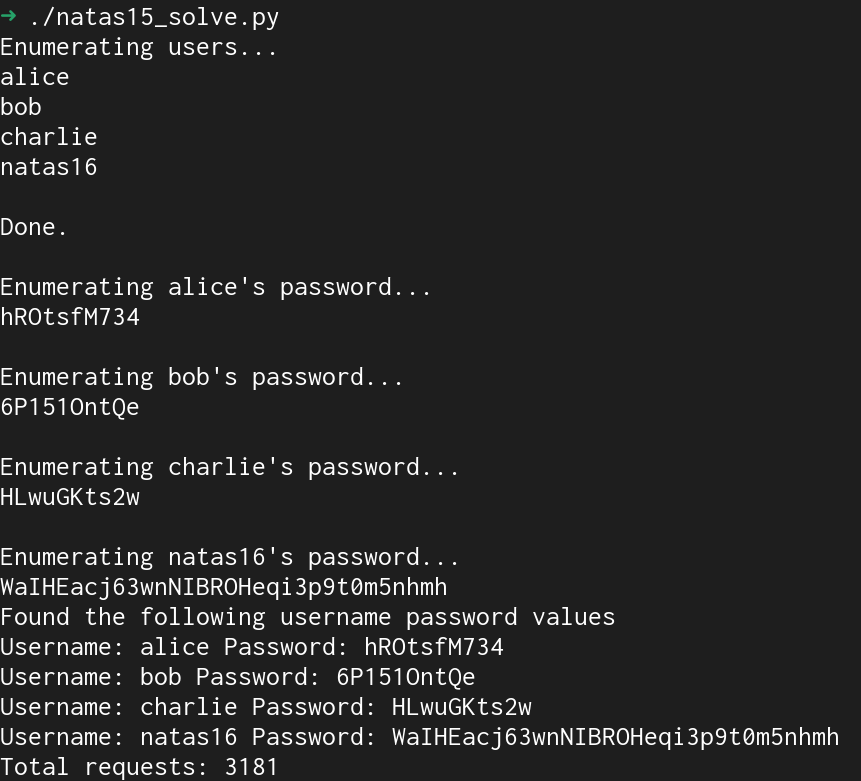Click 'Found the following username password values'

[x=308, y=618]
